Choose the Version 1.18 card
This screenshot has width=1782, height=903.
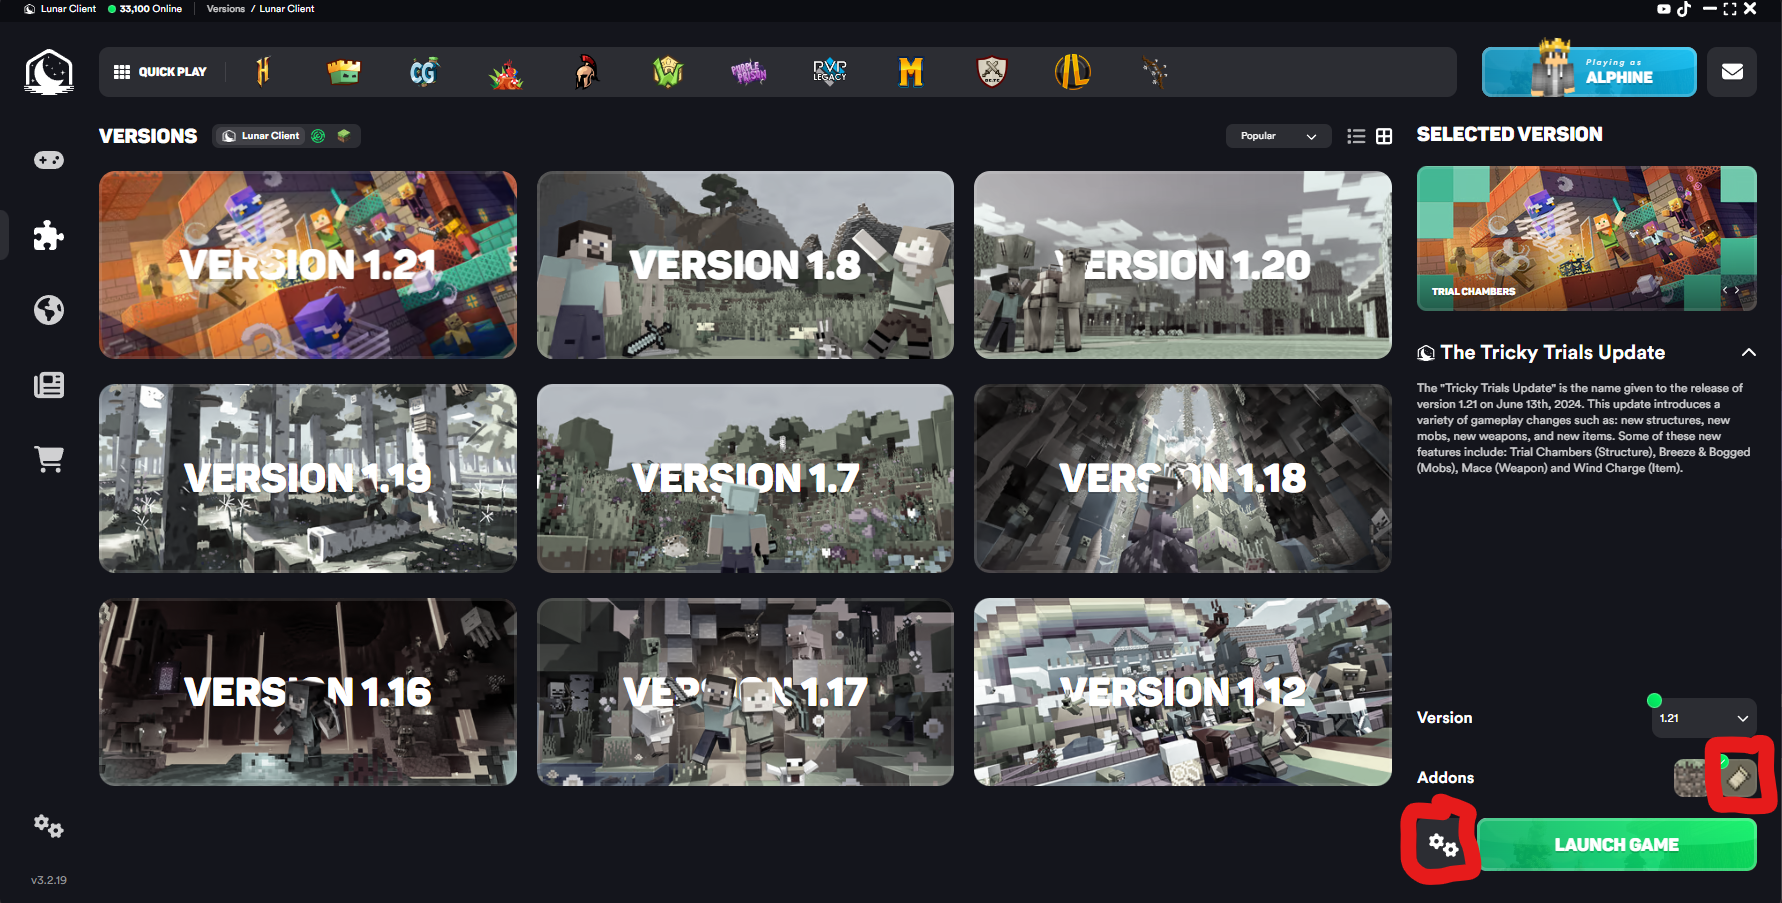1183,478
